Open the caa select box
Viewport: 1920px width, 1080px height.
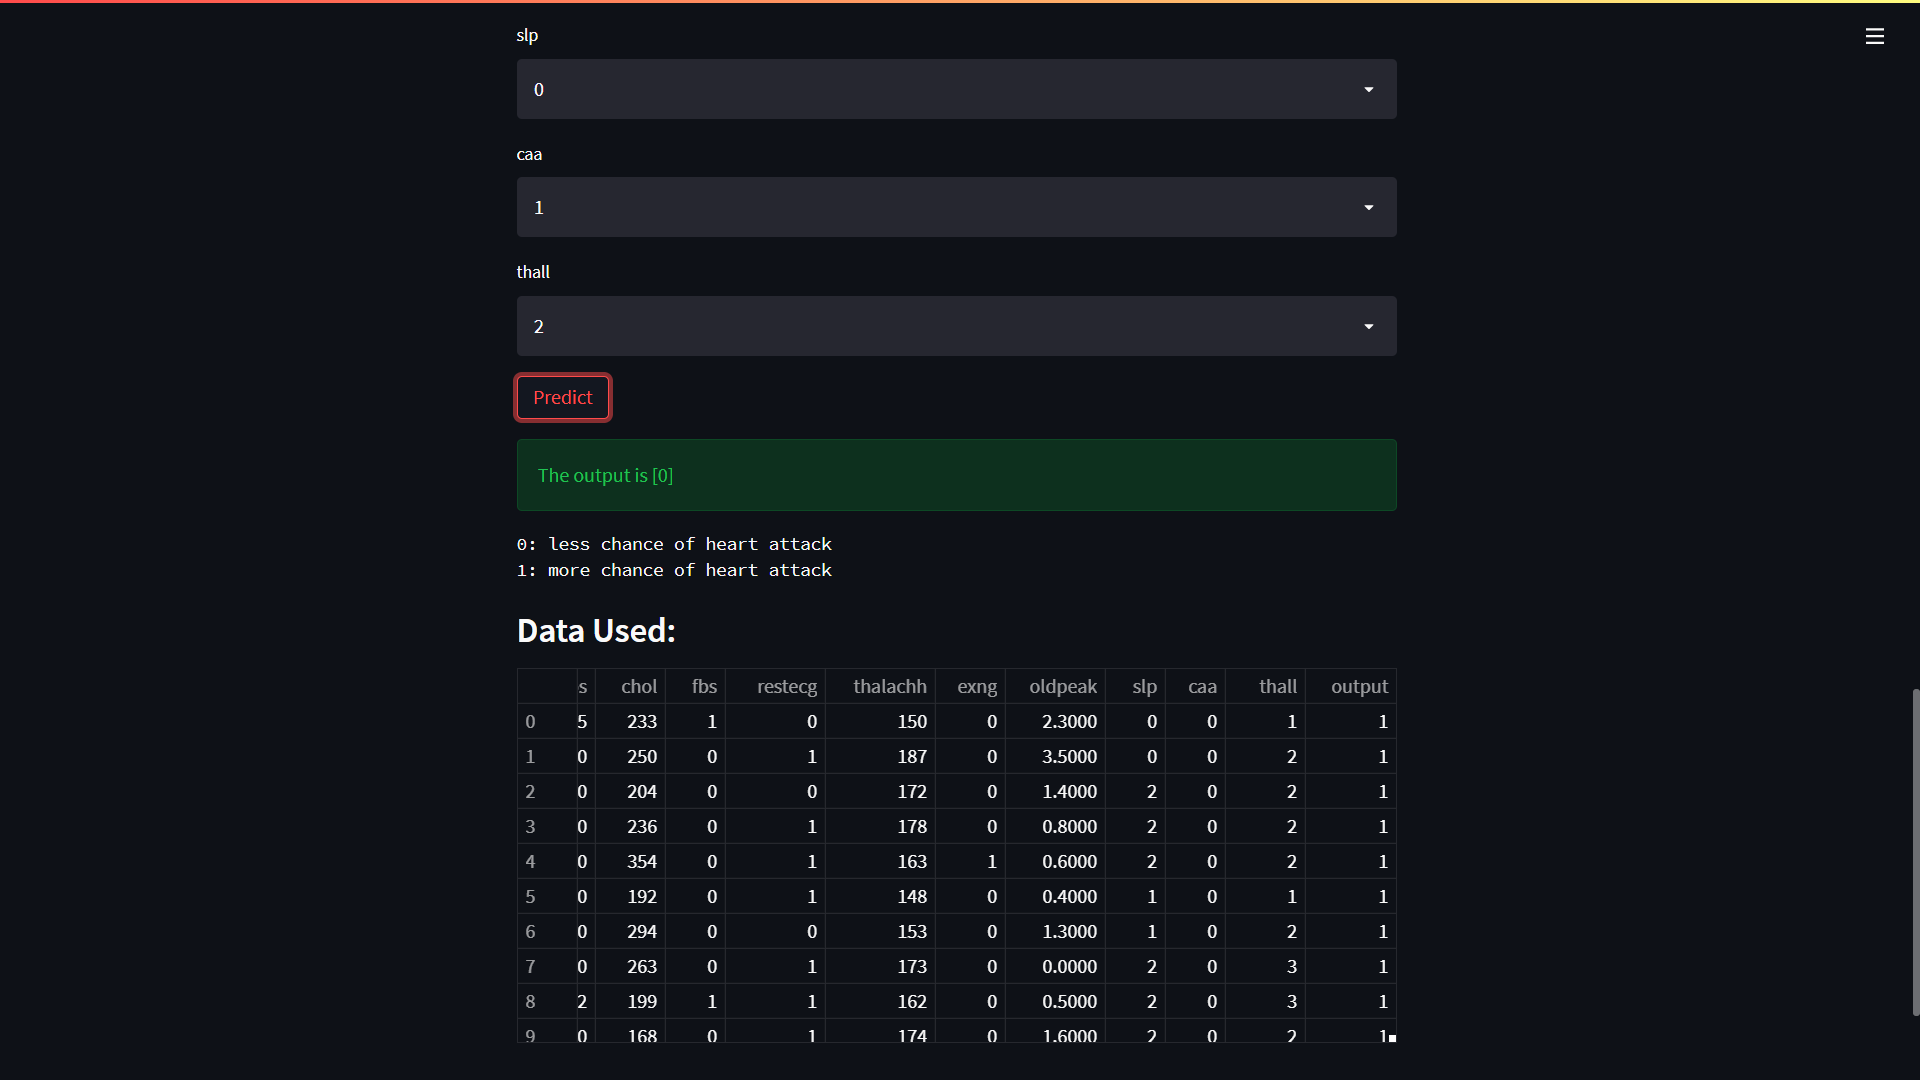[940, 208]
